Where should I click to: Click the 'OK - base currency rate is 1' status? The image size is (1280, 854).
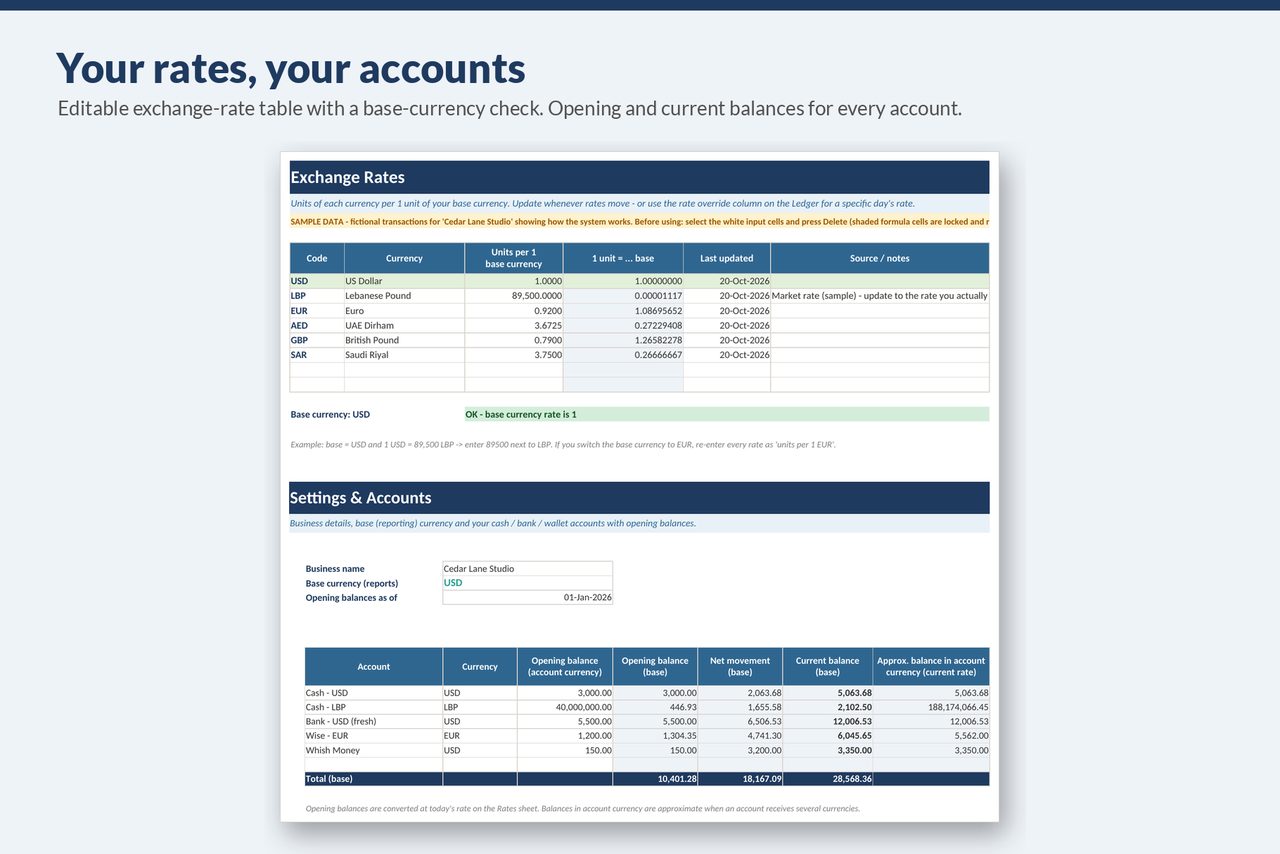(x=727, y=414)
